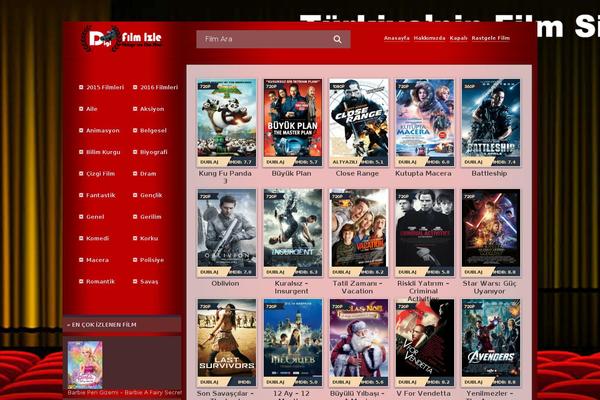This screenshot has height=400, width=600.
Task: Click the Star Wars: Güç Uyanıyor title
Action: click(x=489, y=287)
